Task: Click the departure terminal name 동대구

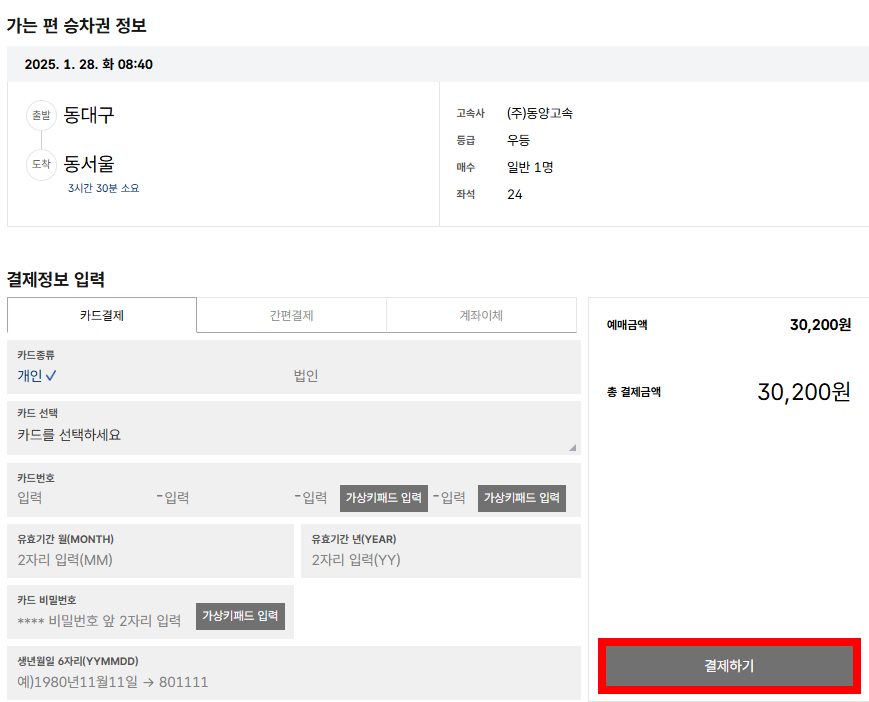Action: 89,115
